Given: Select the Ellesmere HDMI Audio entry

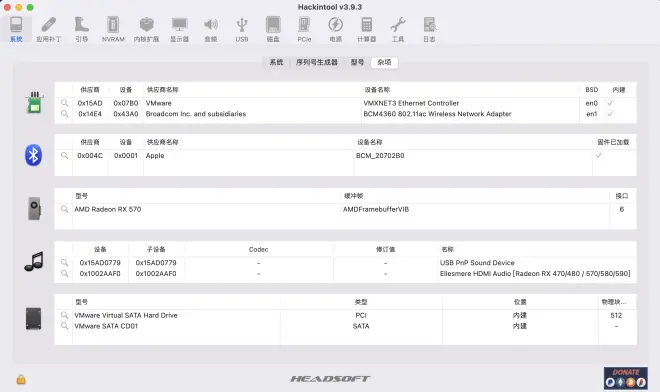Looking at the screenshot, I should click(x=535, y=274).
